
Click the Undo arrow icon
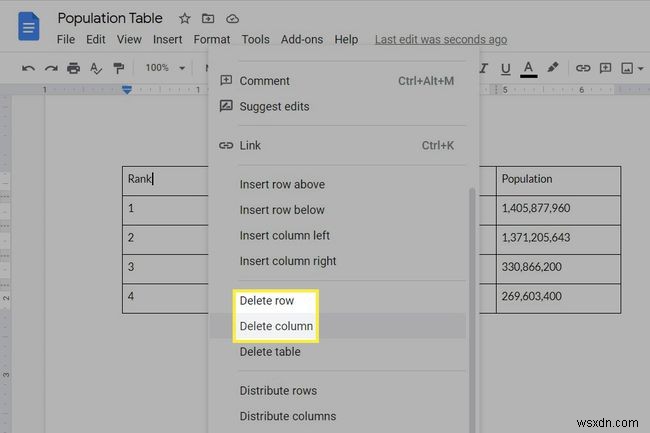click(x=28, y=68)
